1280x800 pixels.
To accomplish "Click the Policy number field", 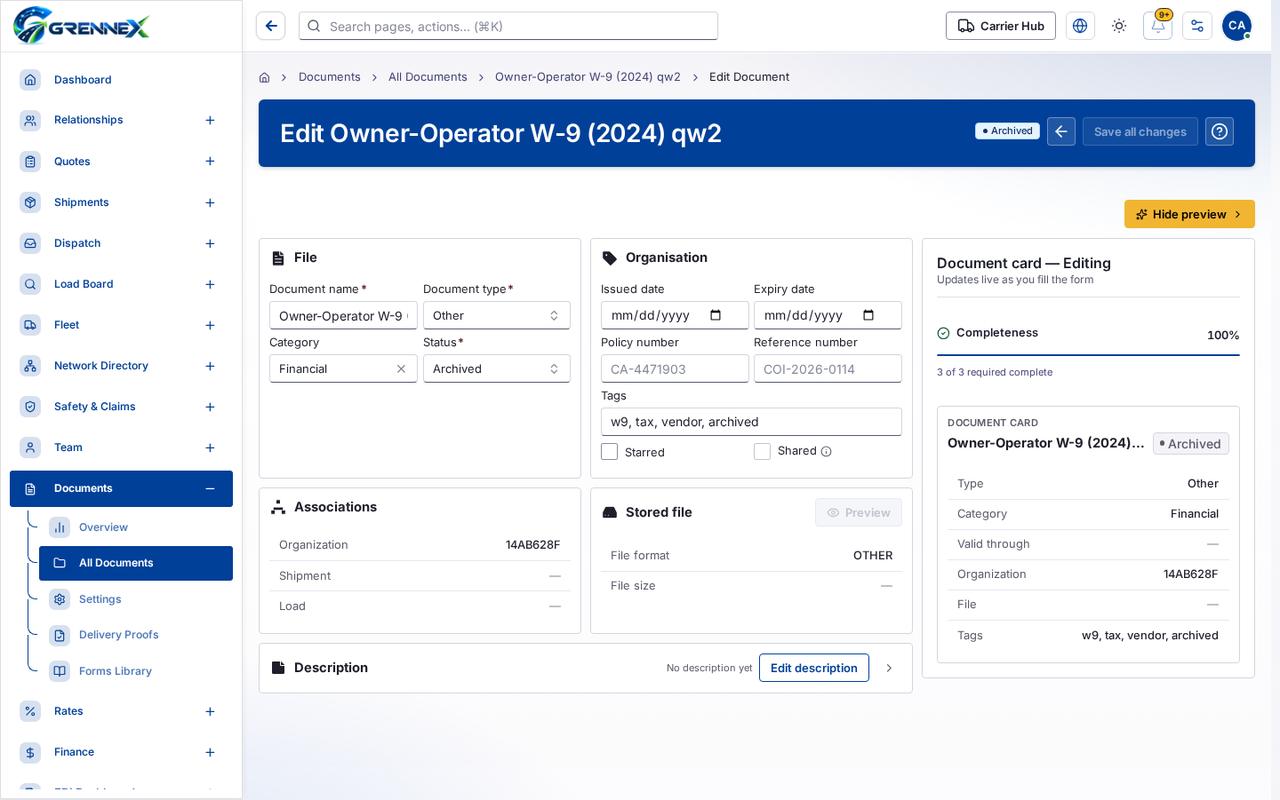I will click(674, 369).
